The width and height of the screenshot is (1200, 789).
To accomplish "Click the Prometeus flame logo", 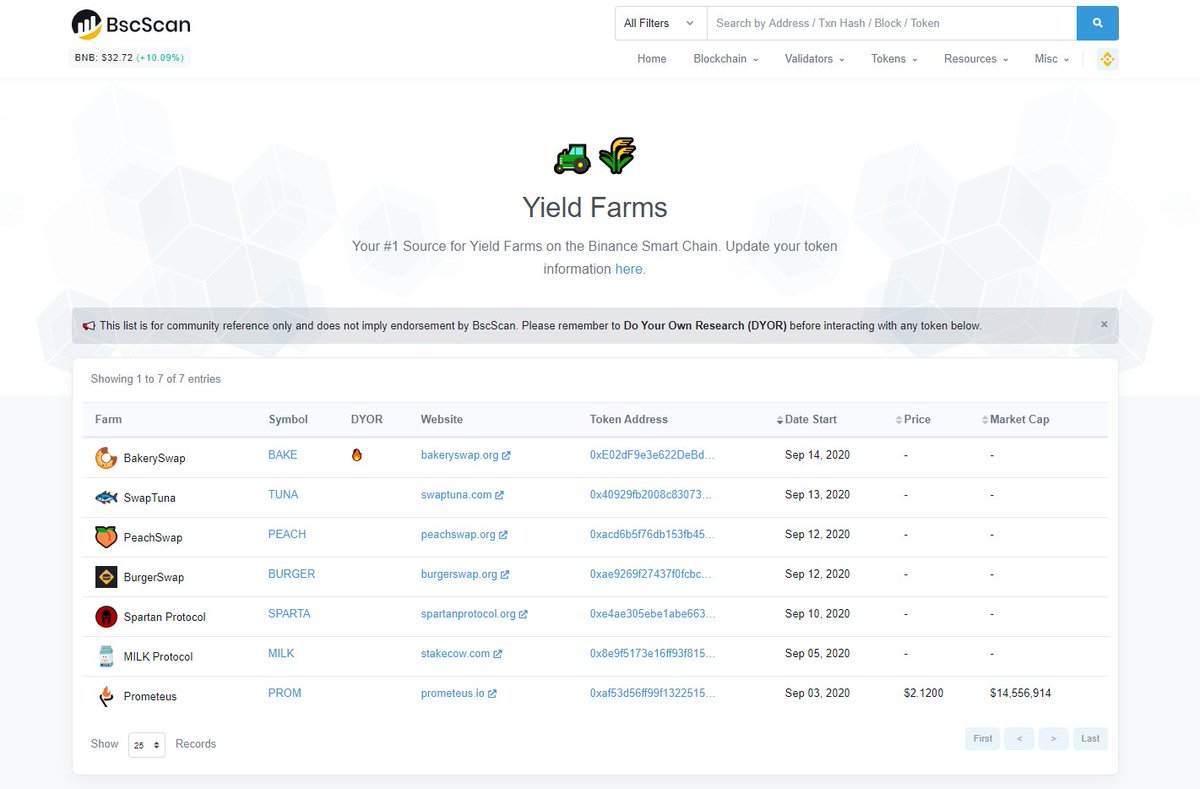I will pyautogui.click(x=106, y=696).
